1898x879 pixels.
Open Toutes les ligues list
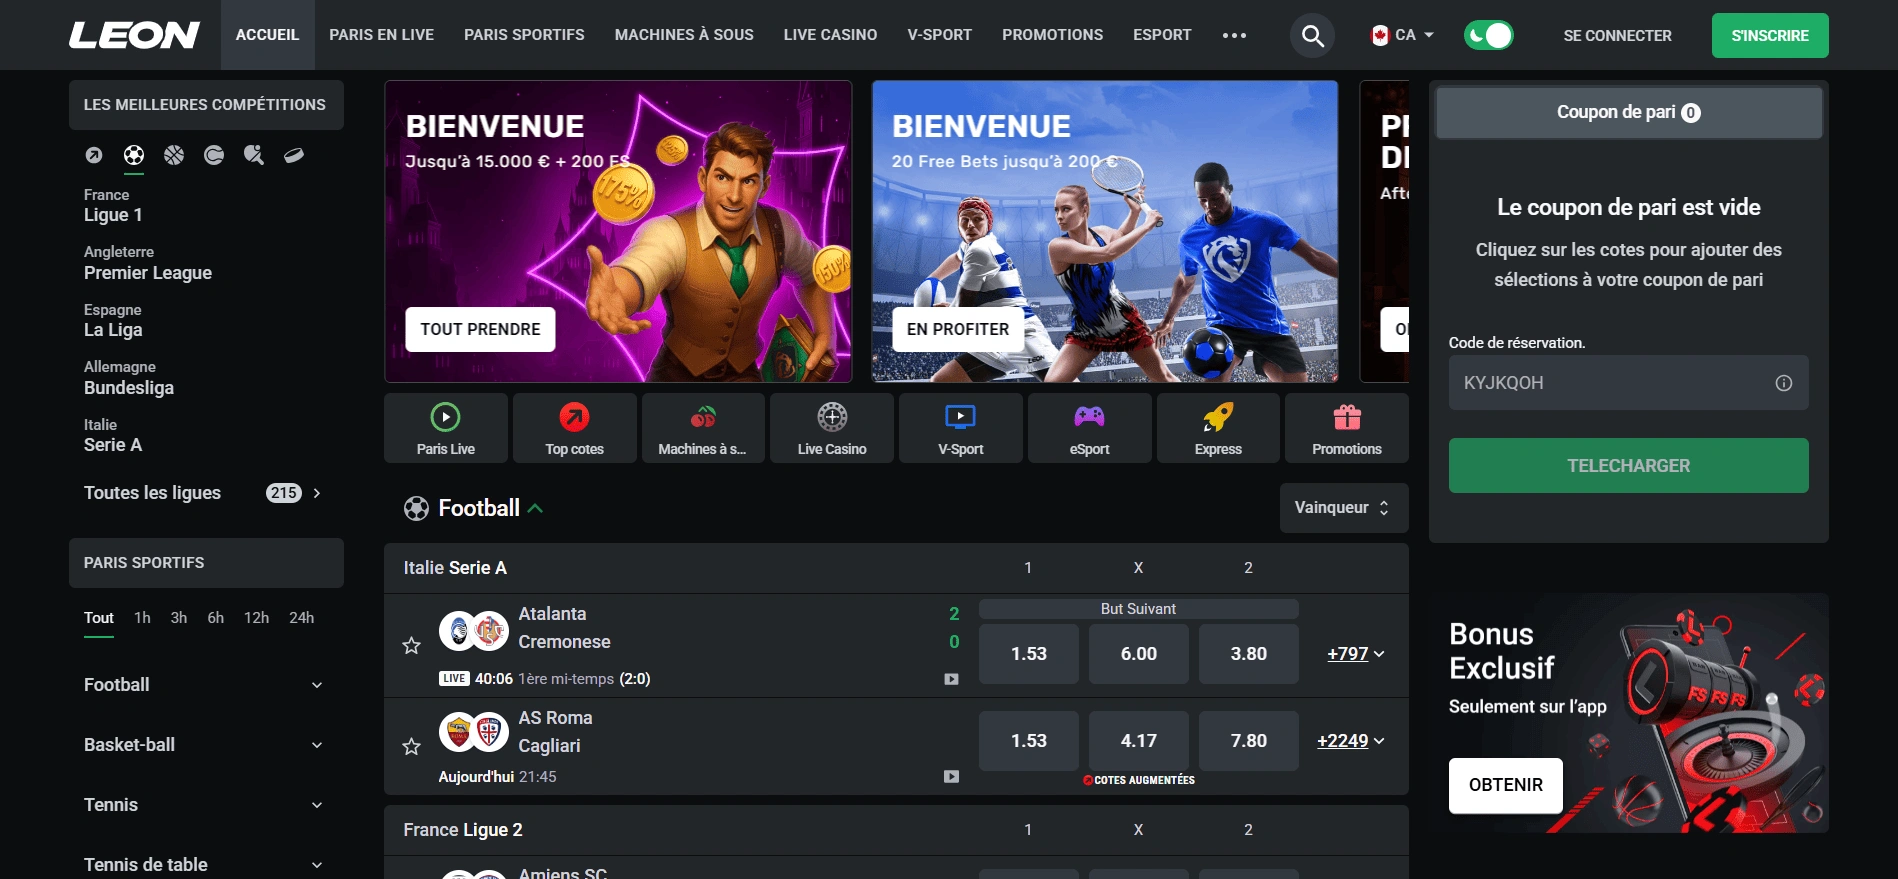[203, 493]
